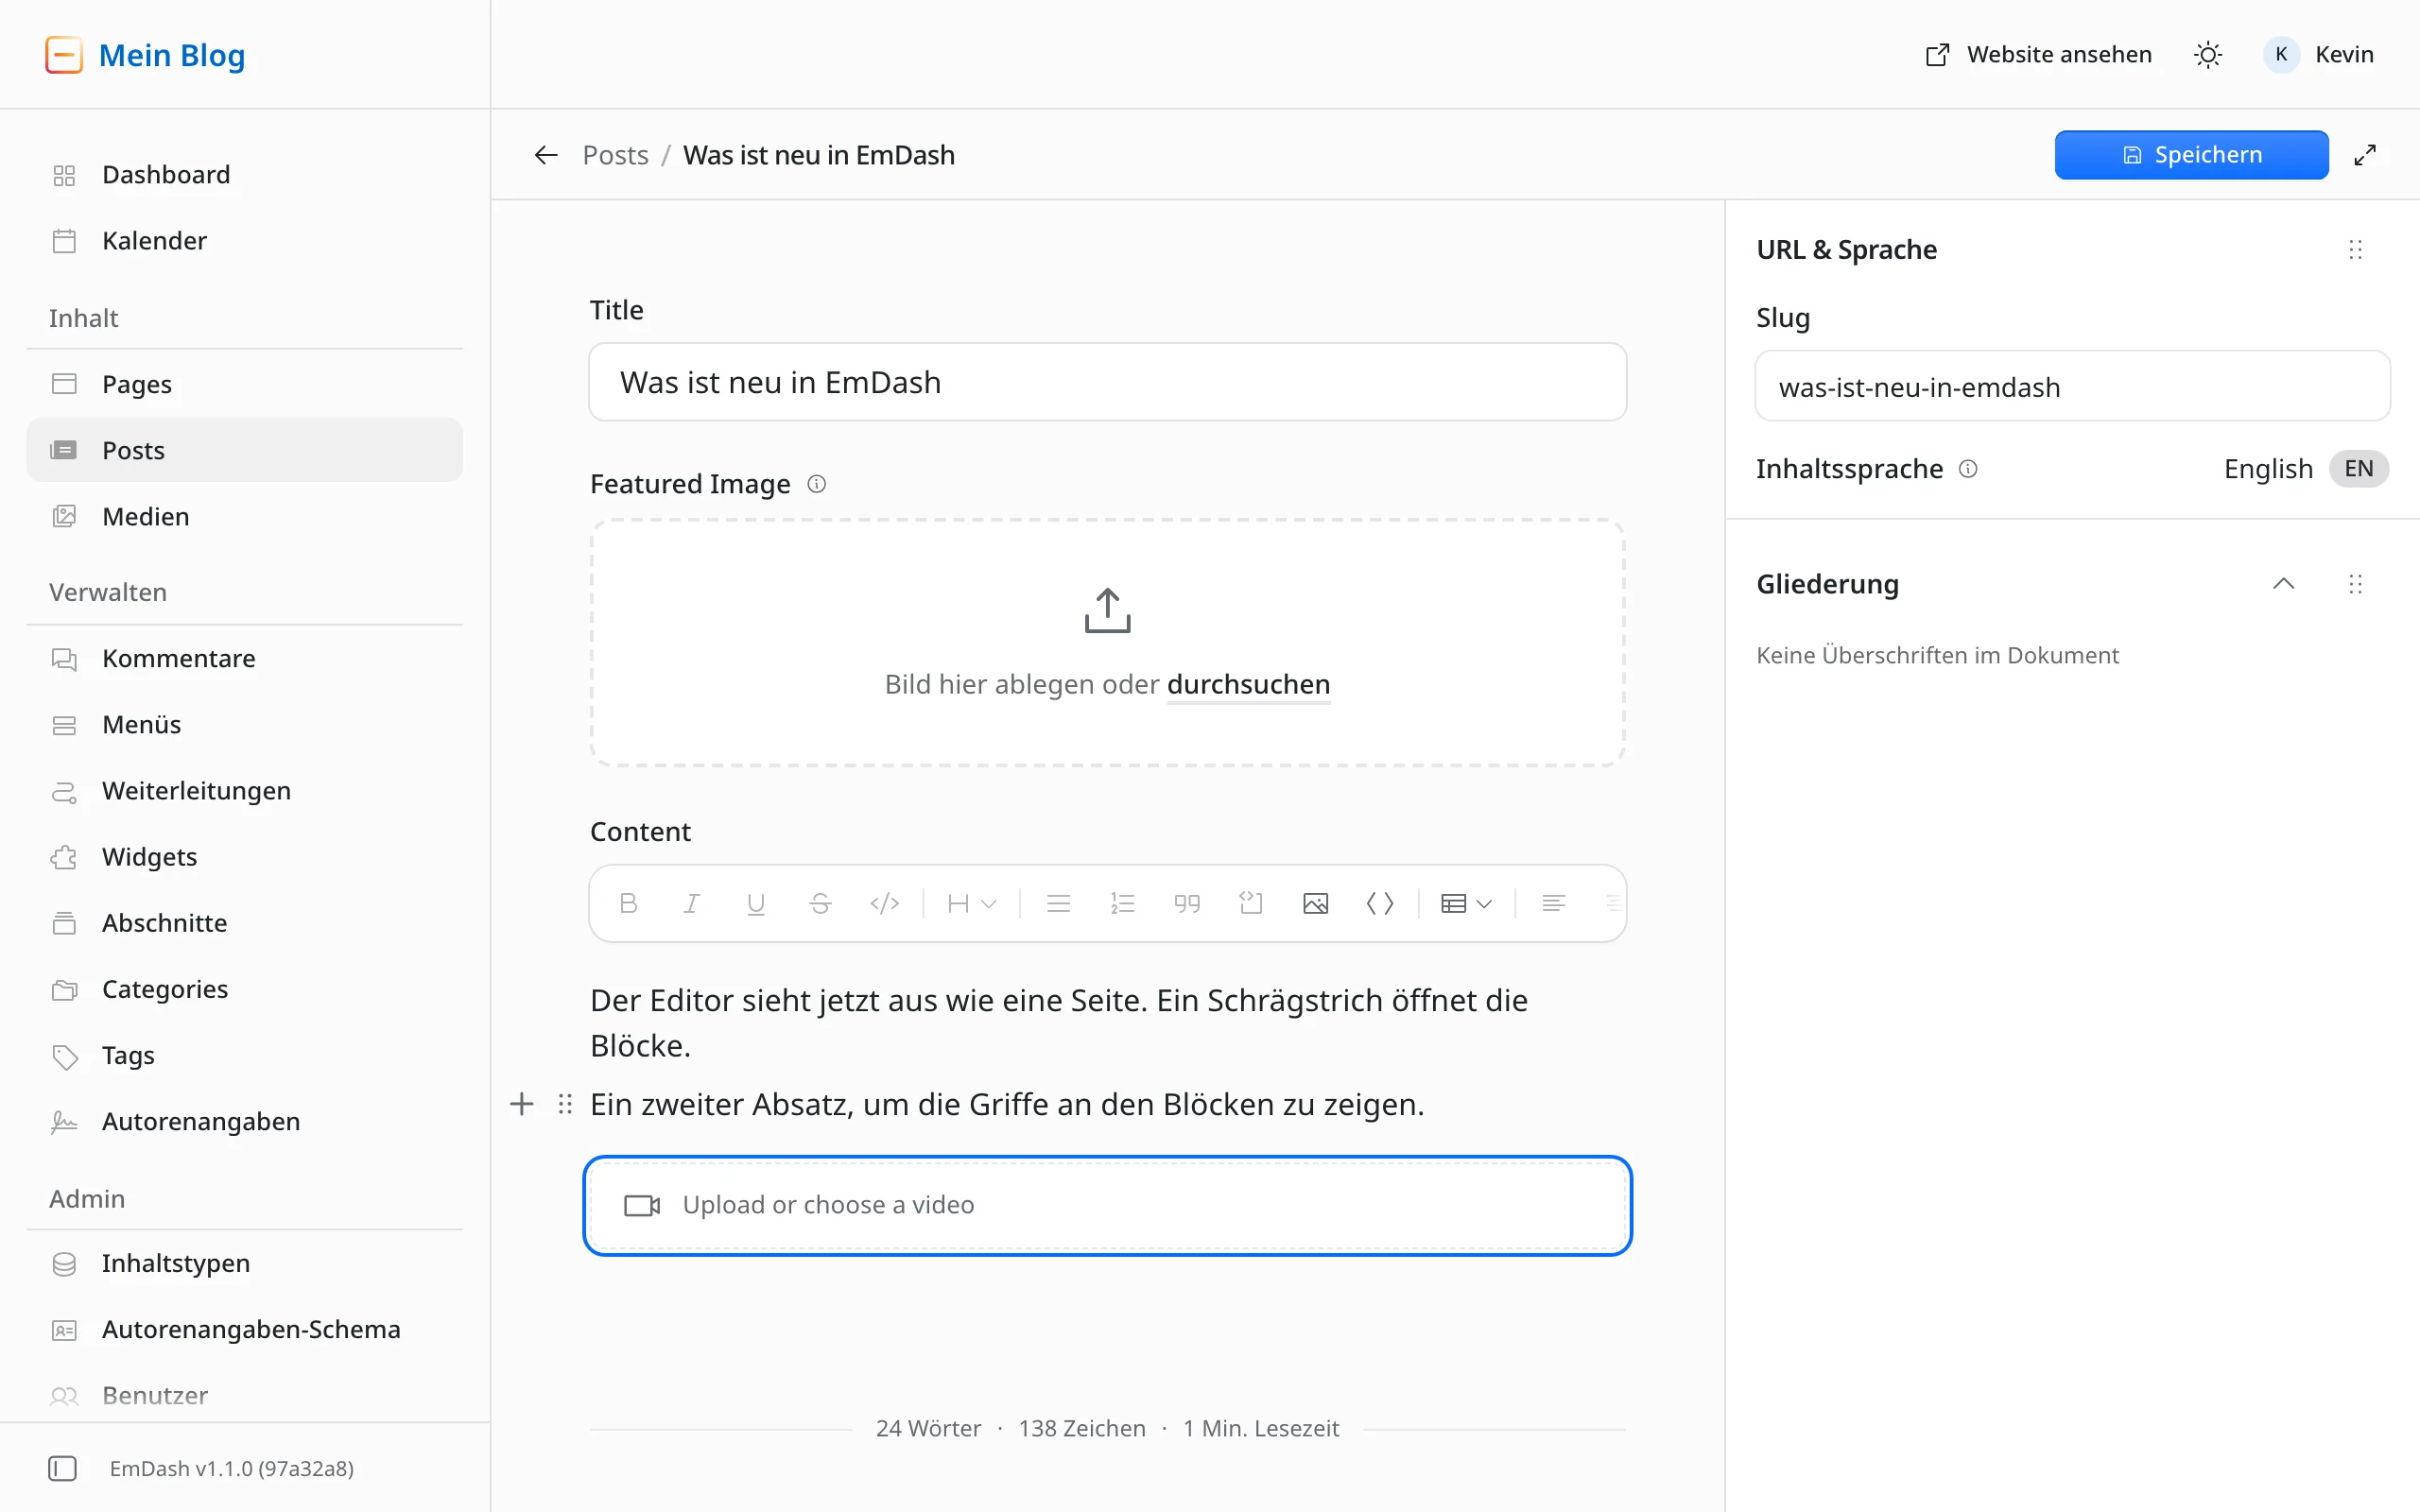Click the first paragraph about the Editor
Viewport: 2420px width, 1512px height.
point(1059,1023)
